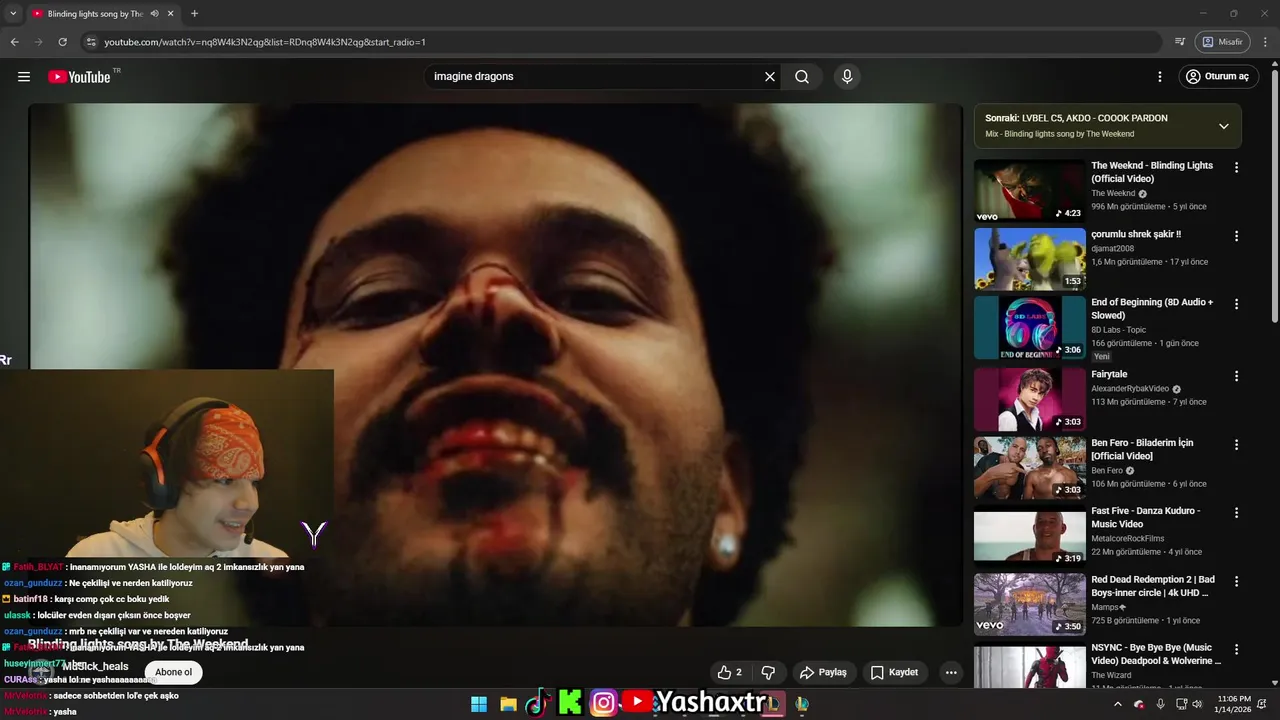Open AlexanderRybakVideo channel name
Screen dimensions: 1280x720
click(1130, 388)
